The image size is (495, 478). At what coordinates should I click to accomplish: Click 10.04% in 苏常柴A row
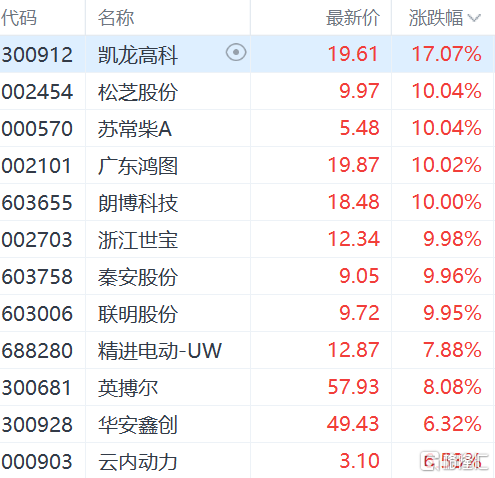[447, 128]
